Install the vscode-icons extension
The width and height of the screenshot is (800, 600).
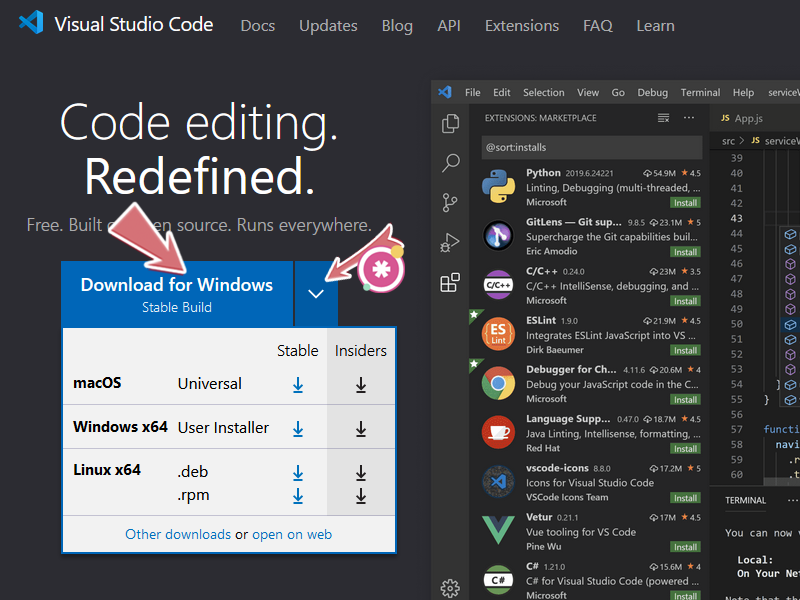[685, 498]
